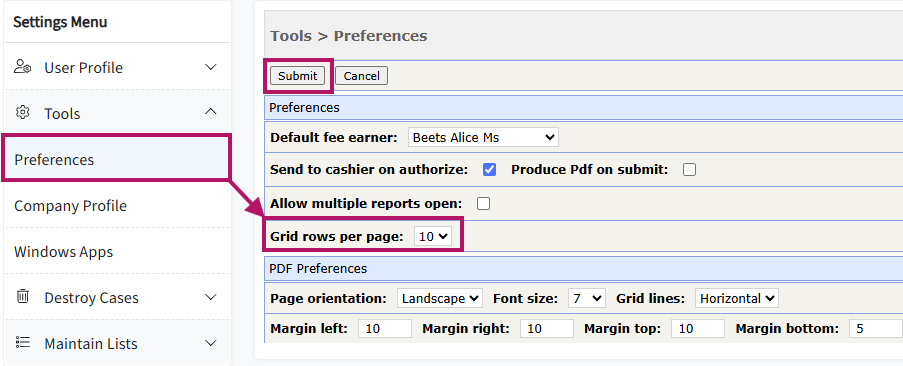Click the Submit button
The height and width of the screenshot is (366, 903).
point(298,76)
